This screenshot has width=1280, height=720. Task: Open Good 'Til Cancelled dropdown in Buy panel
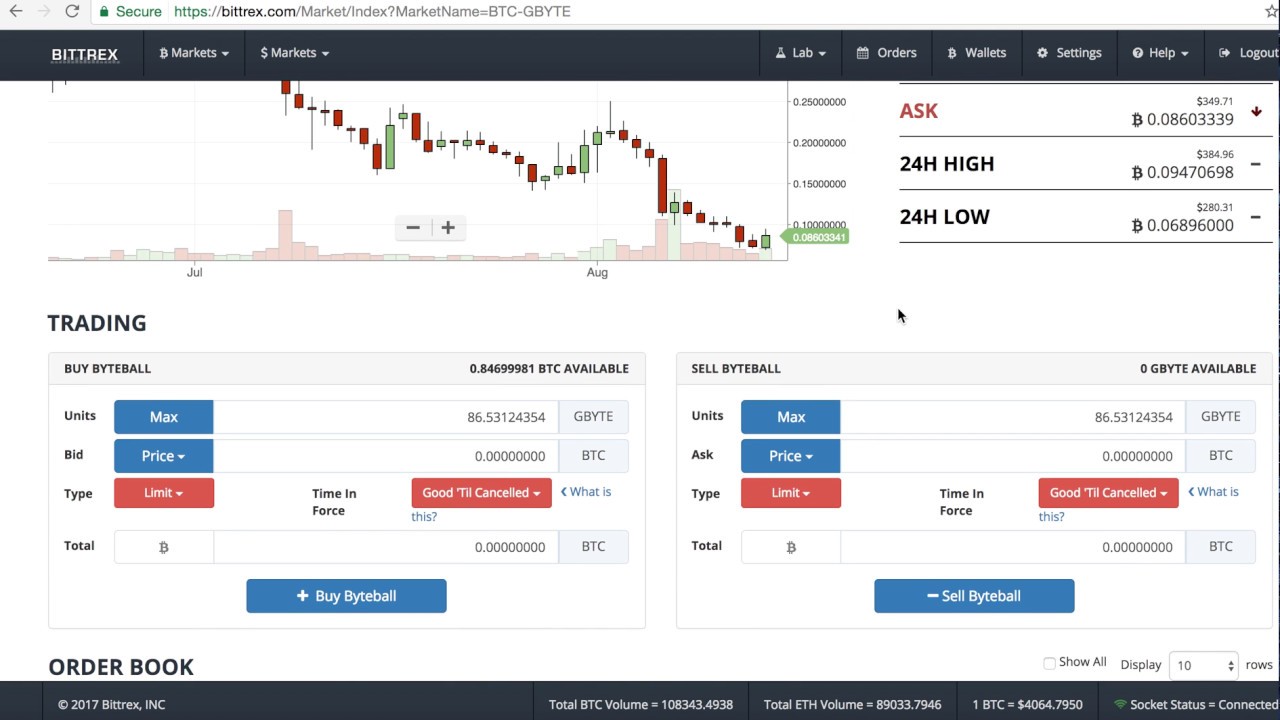pos(481,493)
